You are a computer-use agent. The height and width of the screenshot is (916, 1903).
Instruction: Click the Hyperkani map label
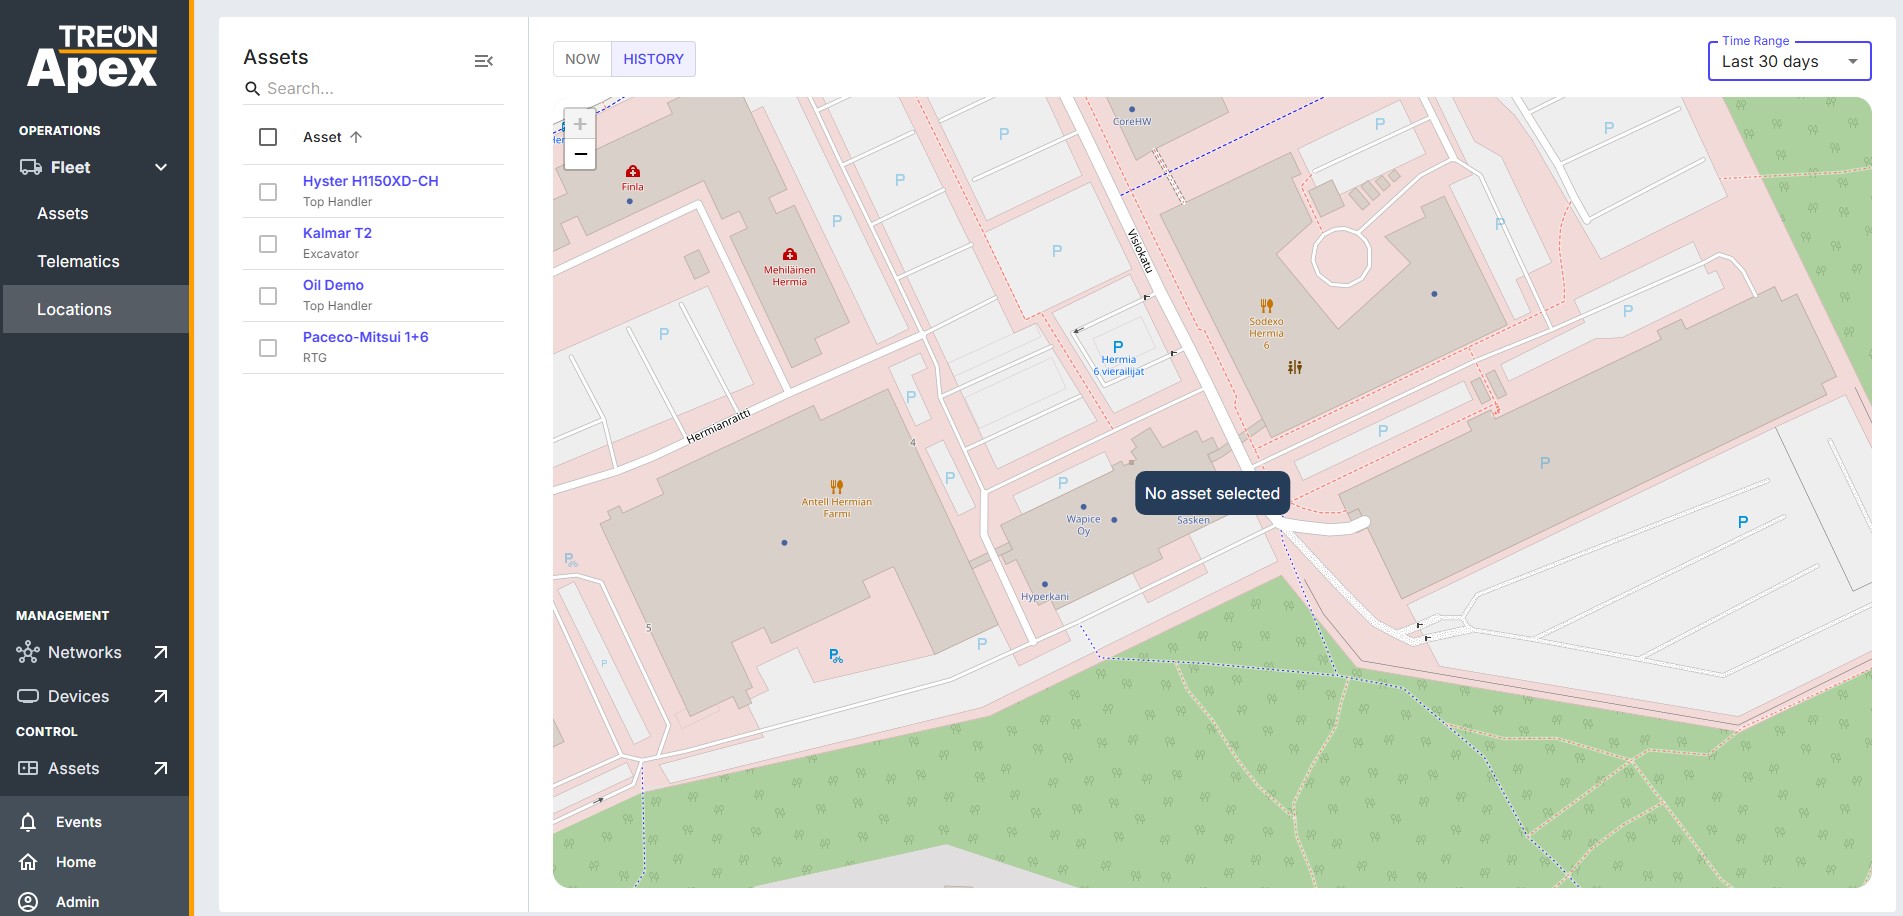(1045, 597)
